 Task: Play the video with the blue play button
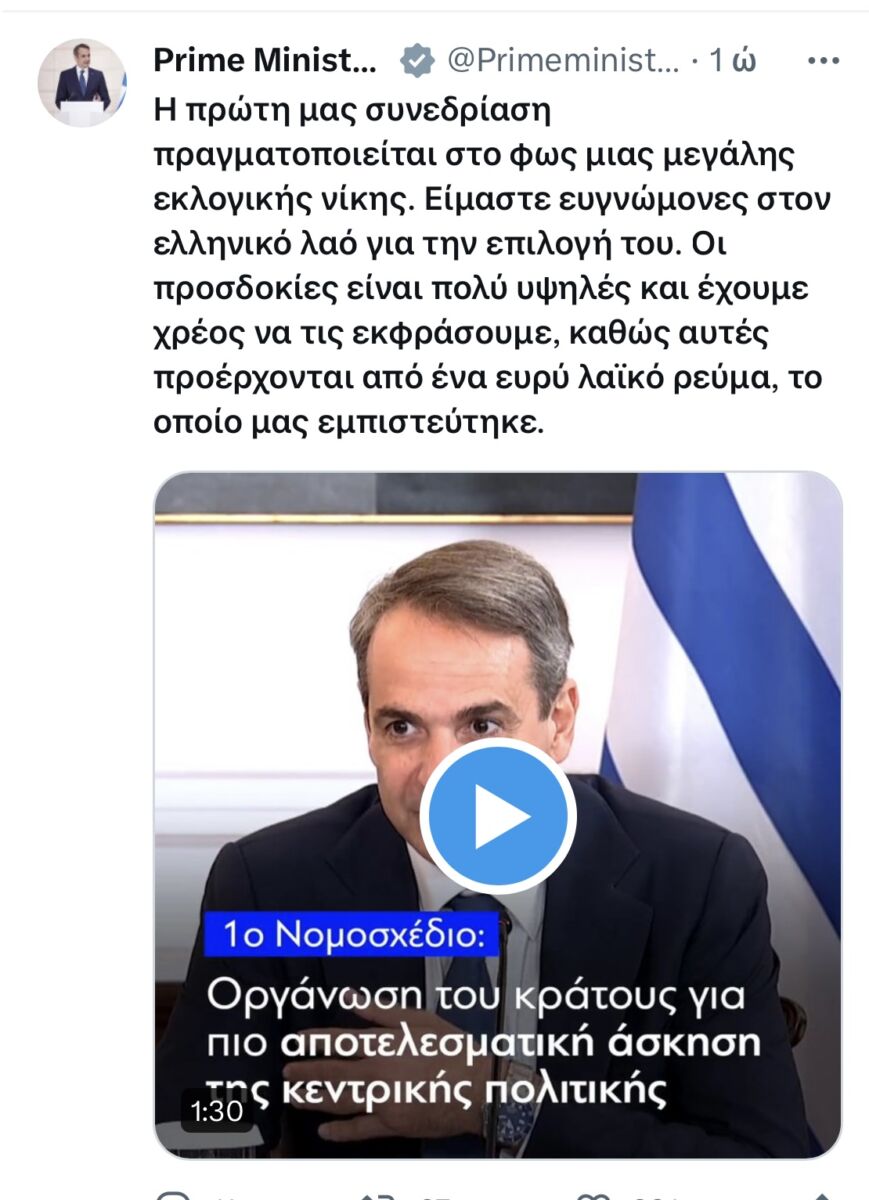[x=497, y=816]
